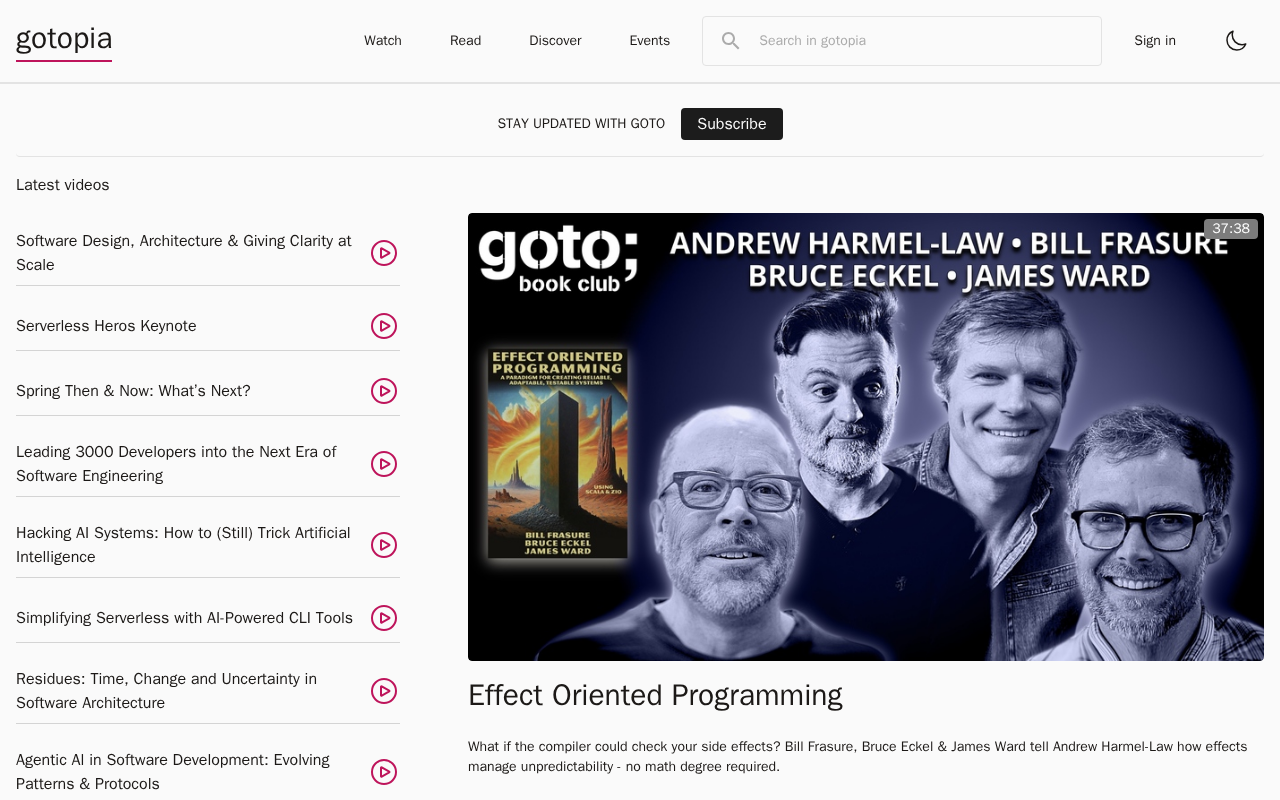Open the Events menu

[649, 41]
